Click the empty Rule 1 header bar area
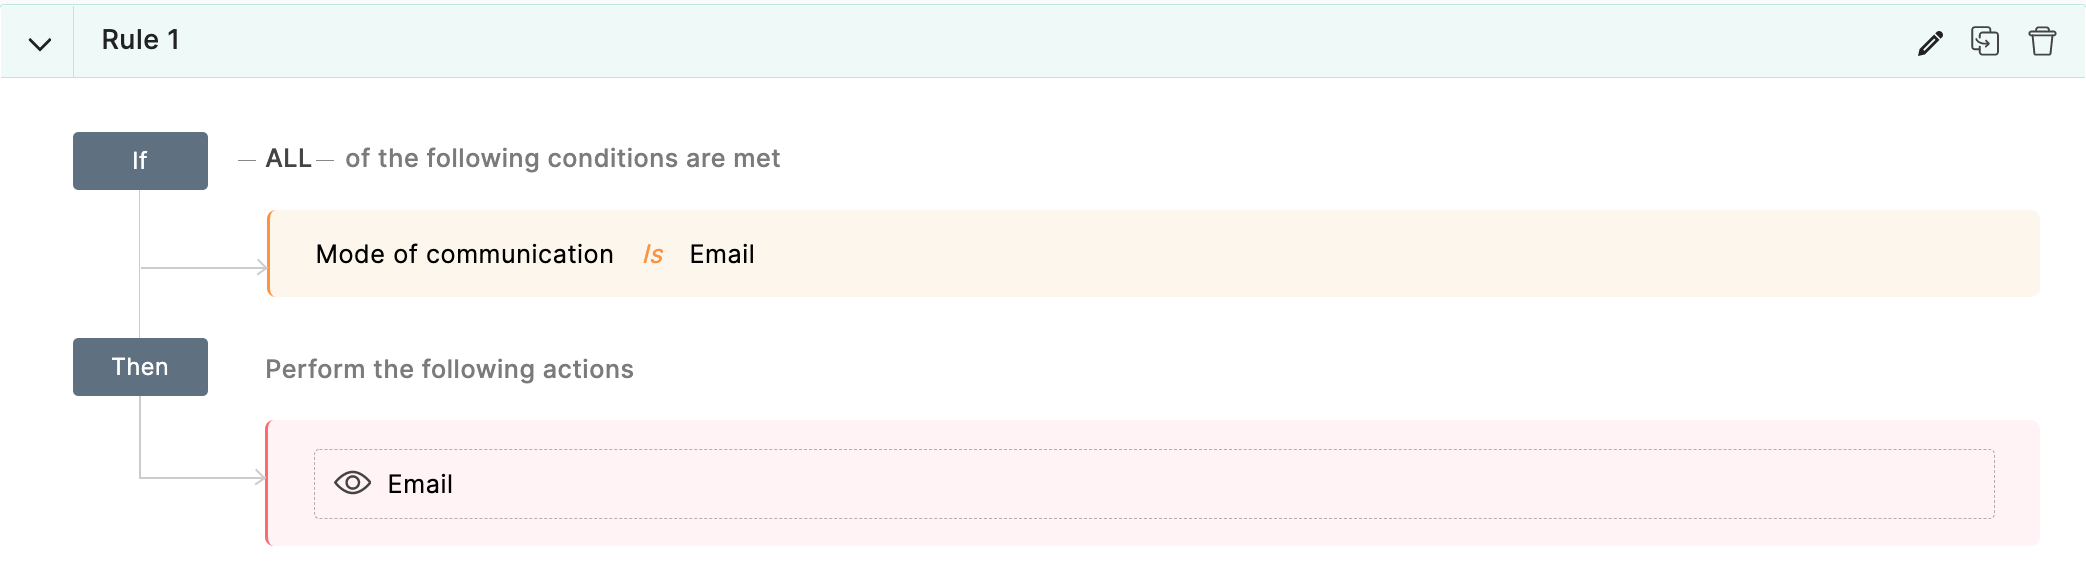Screen dimensions: 2086x588 click(1000, 41)
